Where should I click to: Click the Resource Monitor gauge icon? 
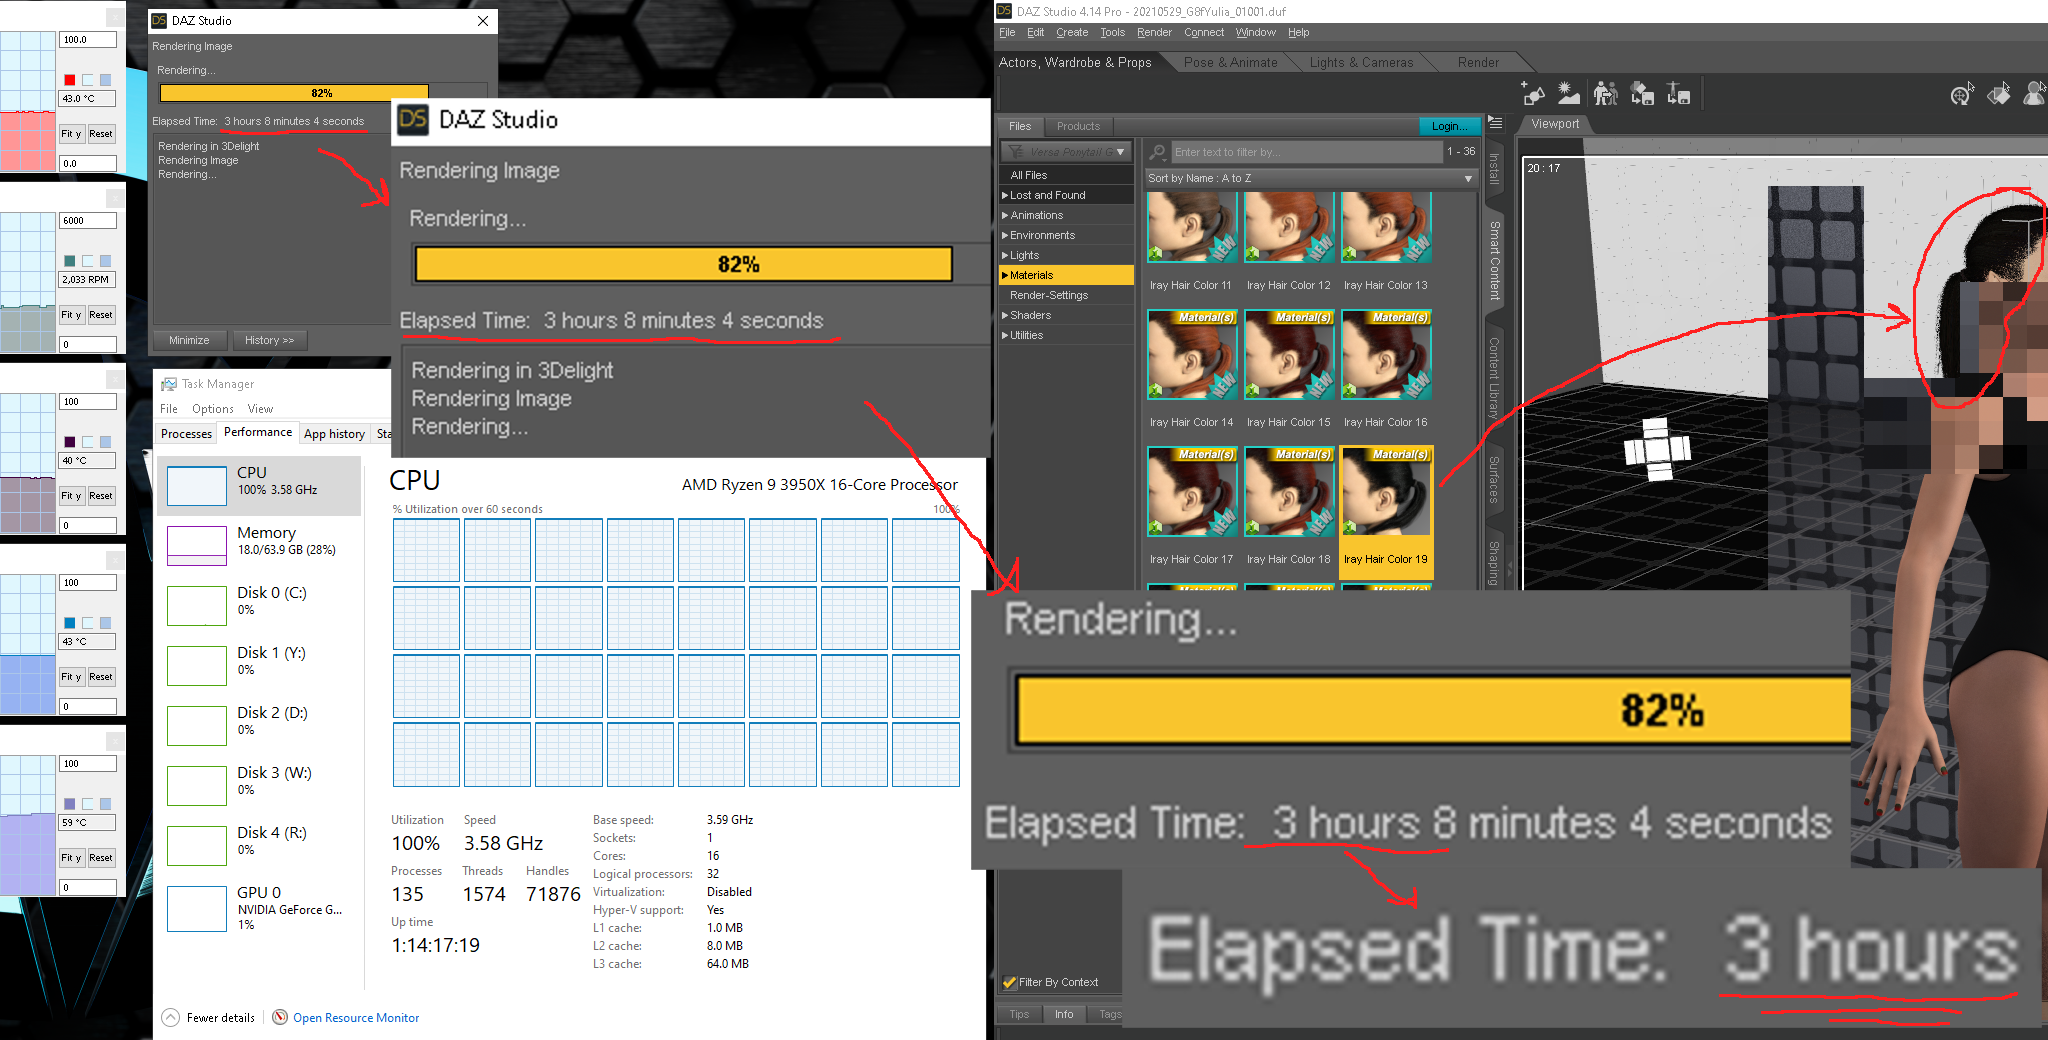click(280, 1017)
